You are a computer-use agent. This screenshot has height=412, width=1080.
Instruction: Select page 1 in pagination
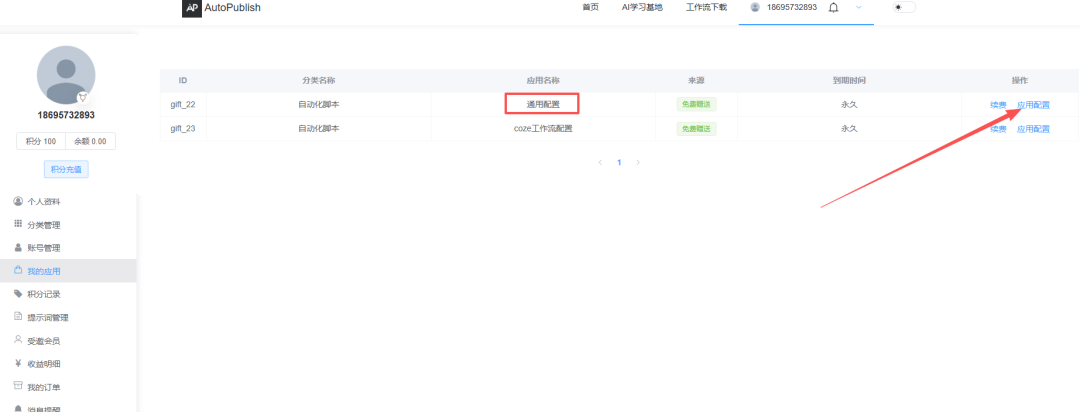pos(619,163)
